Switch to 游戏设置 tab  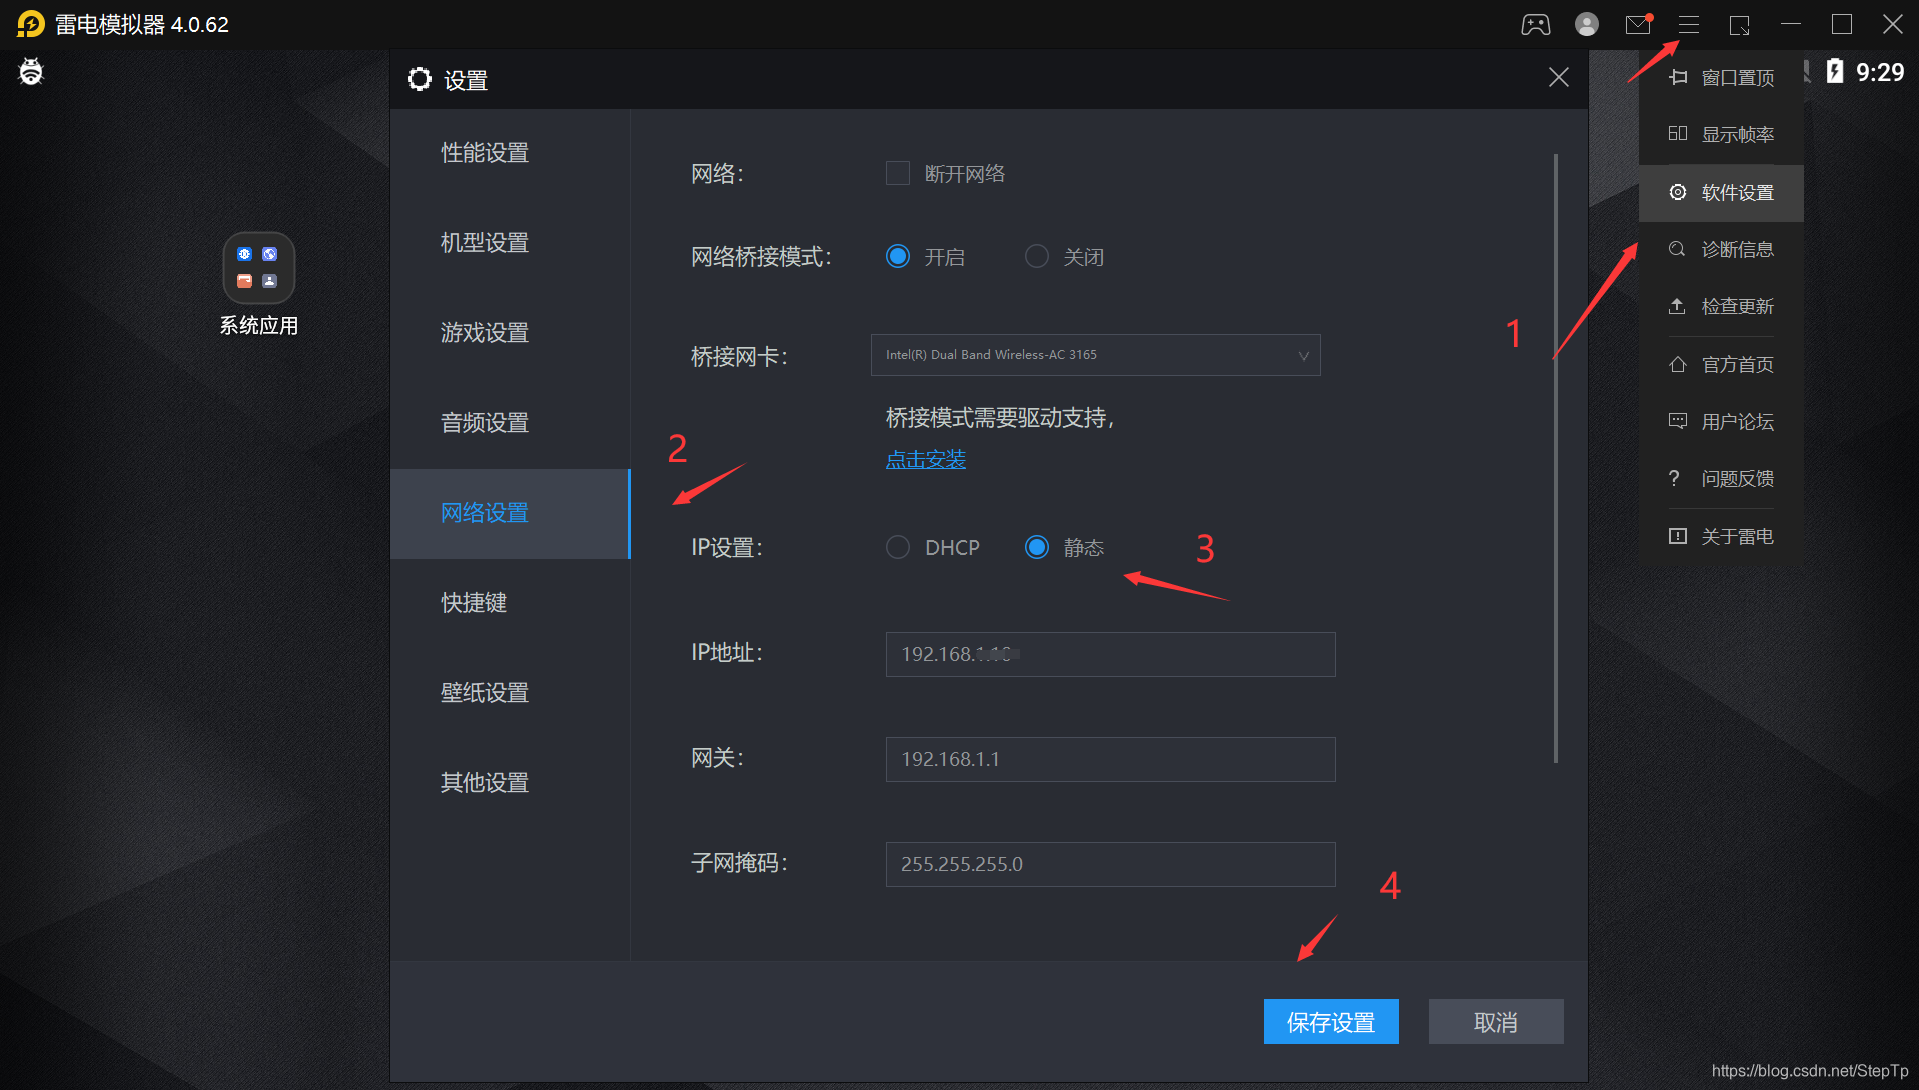click(x=510, y=333)
